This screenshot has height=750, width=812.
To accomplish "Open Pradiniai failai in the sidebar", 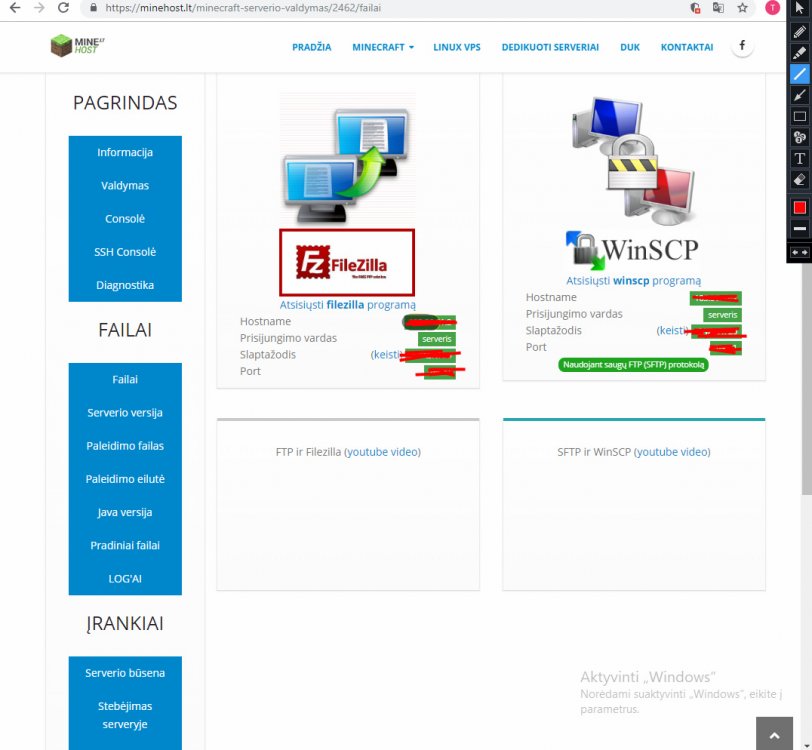I will 125,545.
